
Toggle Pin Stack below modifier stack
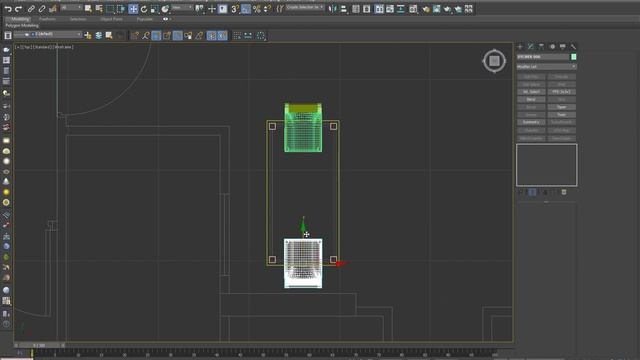click(x=521, y=192)
